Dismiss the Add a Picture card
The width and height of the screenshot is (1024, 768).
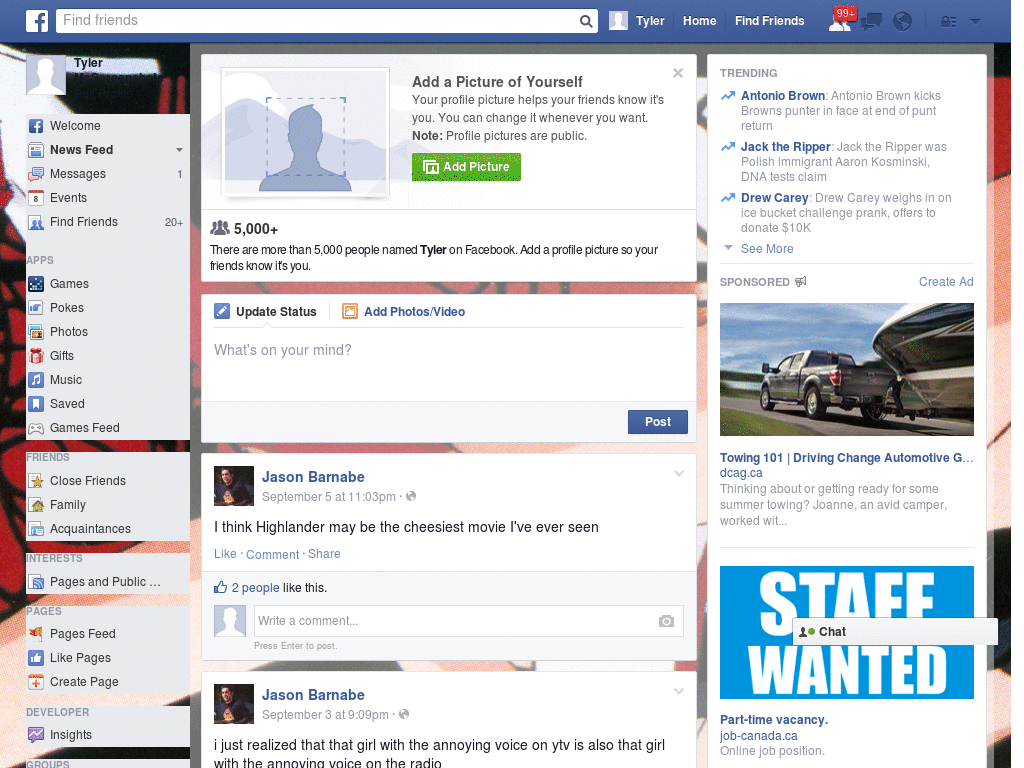[678, 73]
